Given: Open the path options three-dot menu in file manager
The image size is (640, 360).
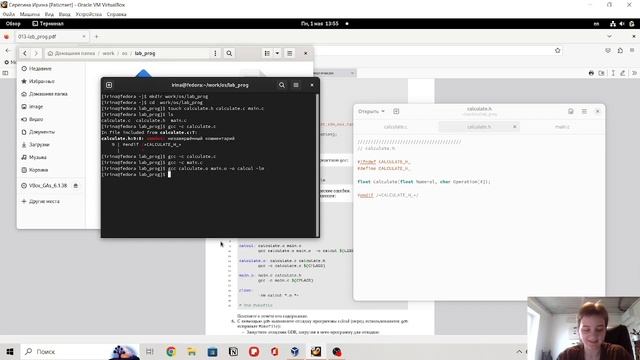Looking at the screenshot, I should coord(215,53).
